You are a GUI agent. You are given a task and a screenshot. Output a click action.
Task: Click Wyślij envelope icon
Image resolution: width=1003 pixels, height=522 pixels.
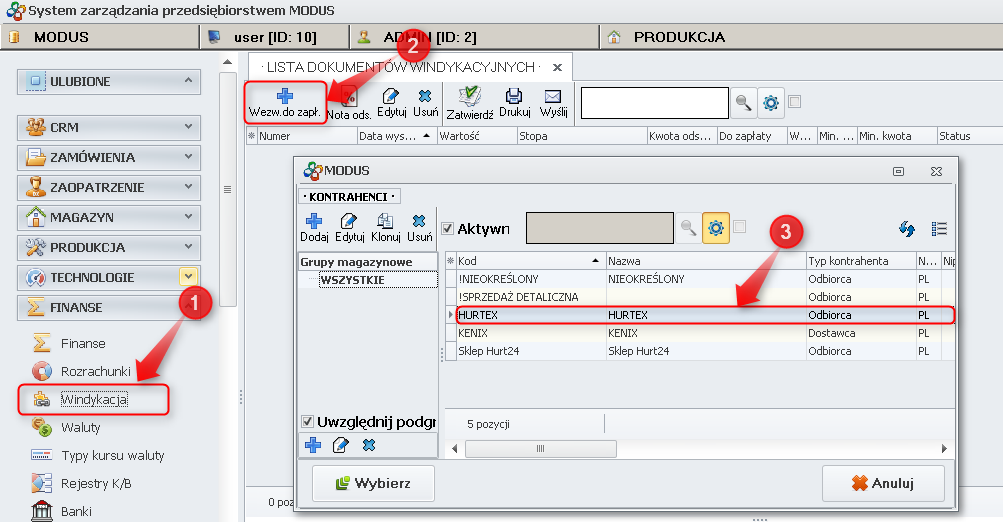point(553,96)
